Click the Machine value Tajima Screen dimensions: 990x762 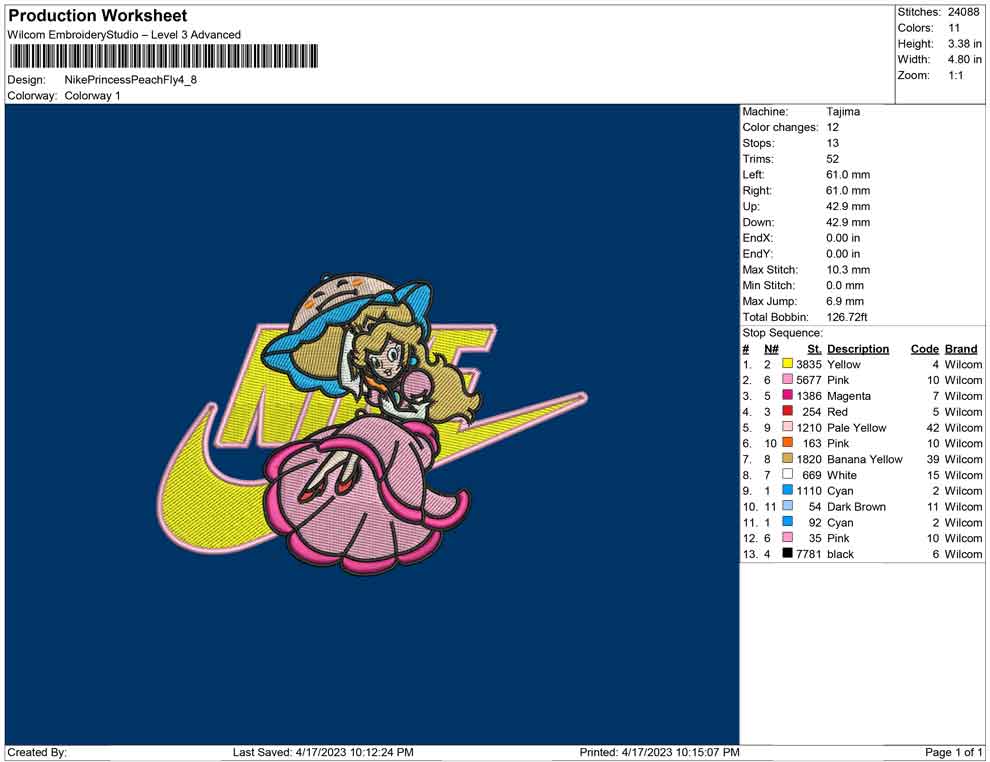843,111
